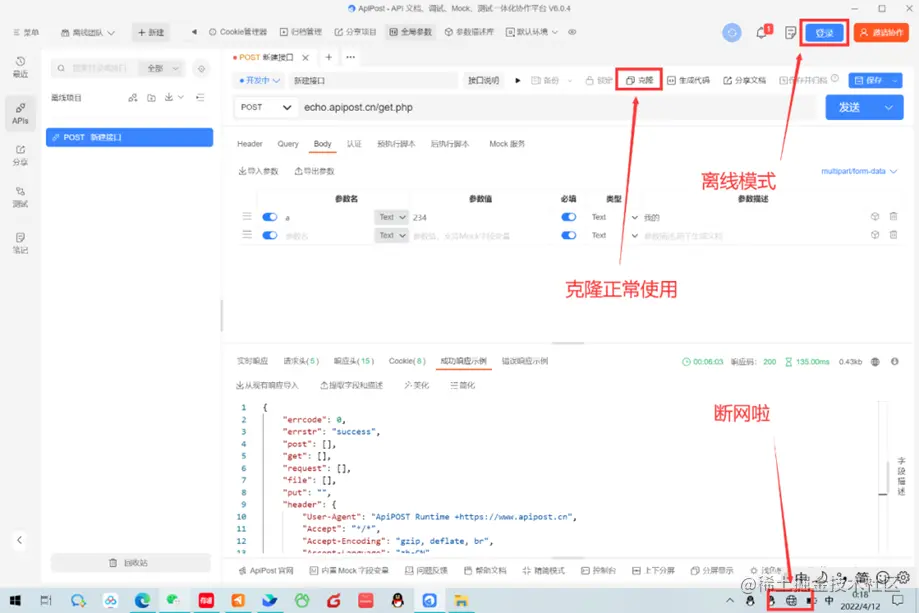The width and height of the screenshot is (919, 613).
Task: Open the 开发中 status dropdown
Action: click(259, 80)
